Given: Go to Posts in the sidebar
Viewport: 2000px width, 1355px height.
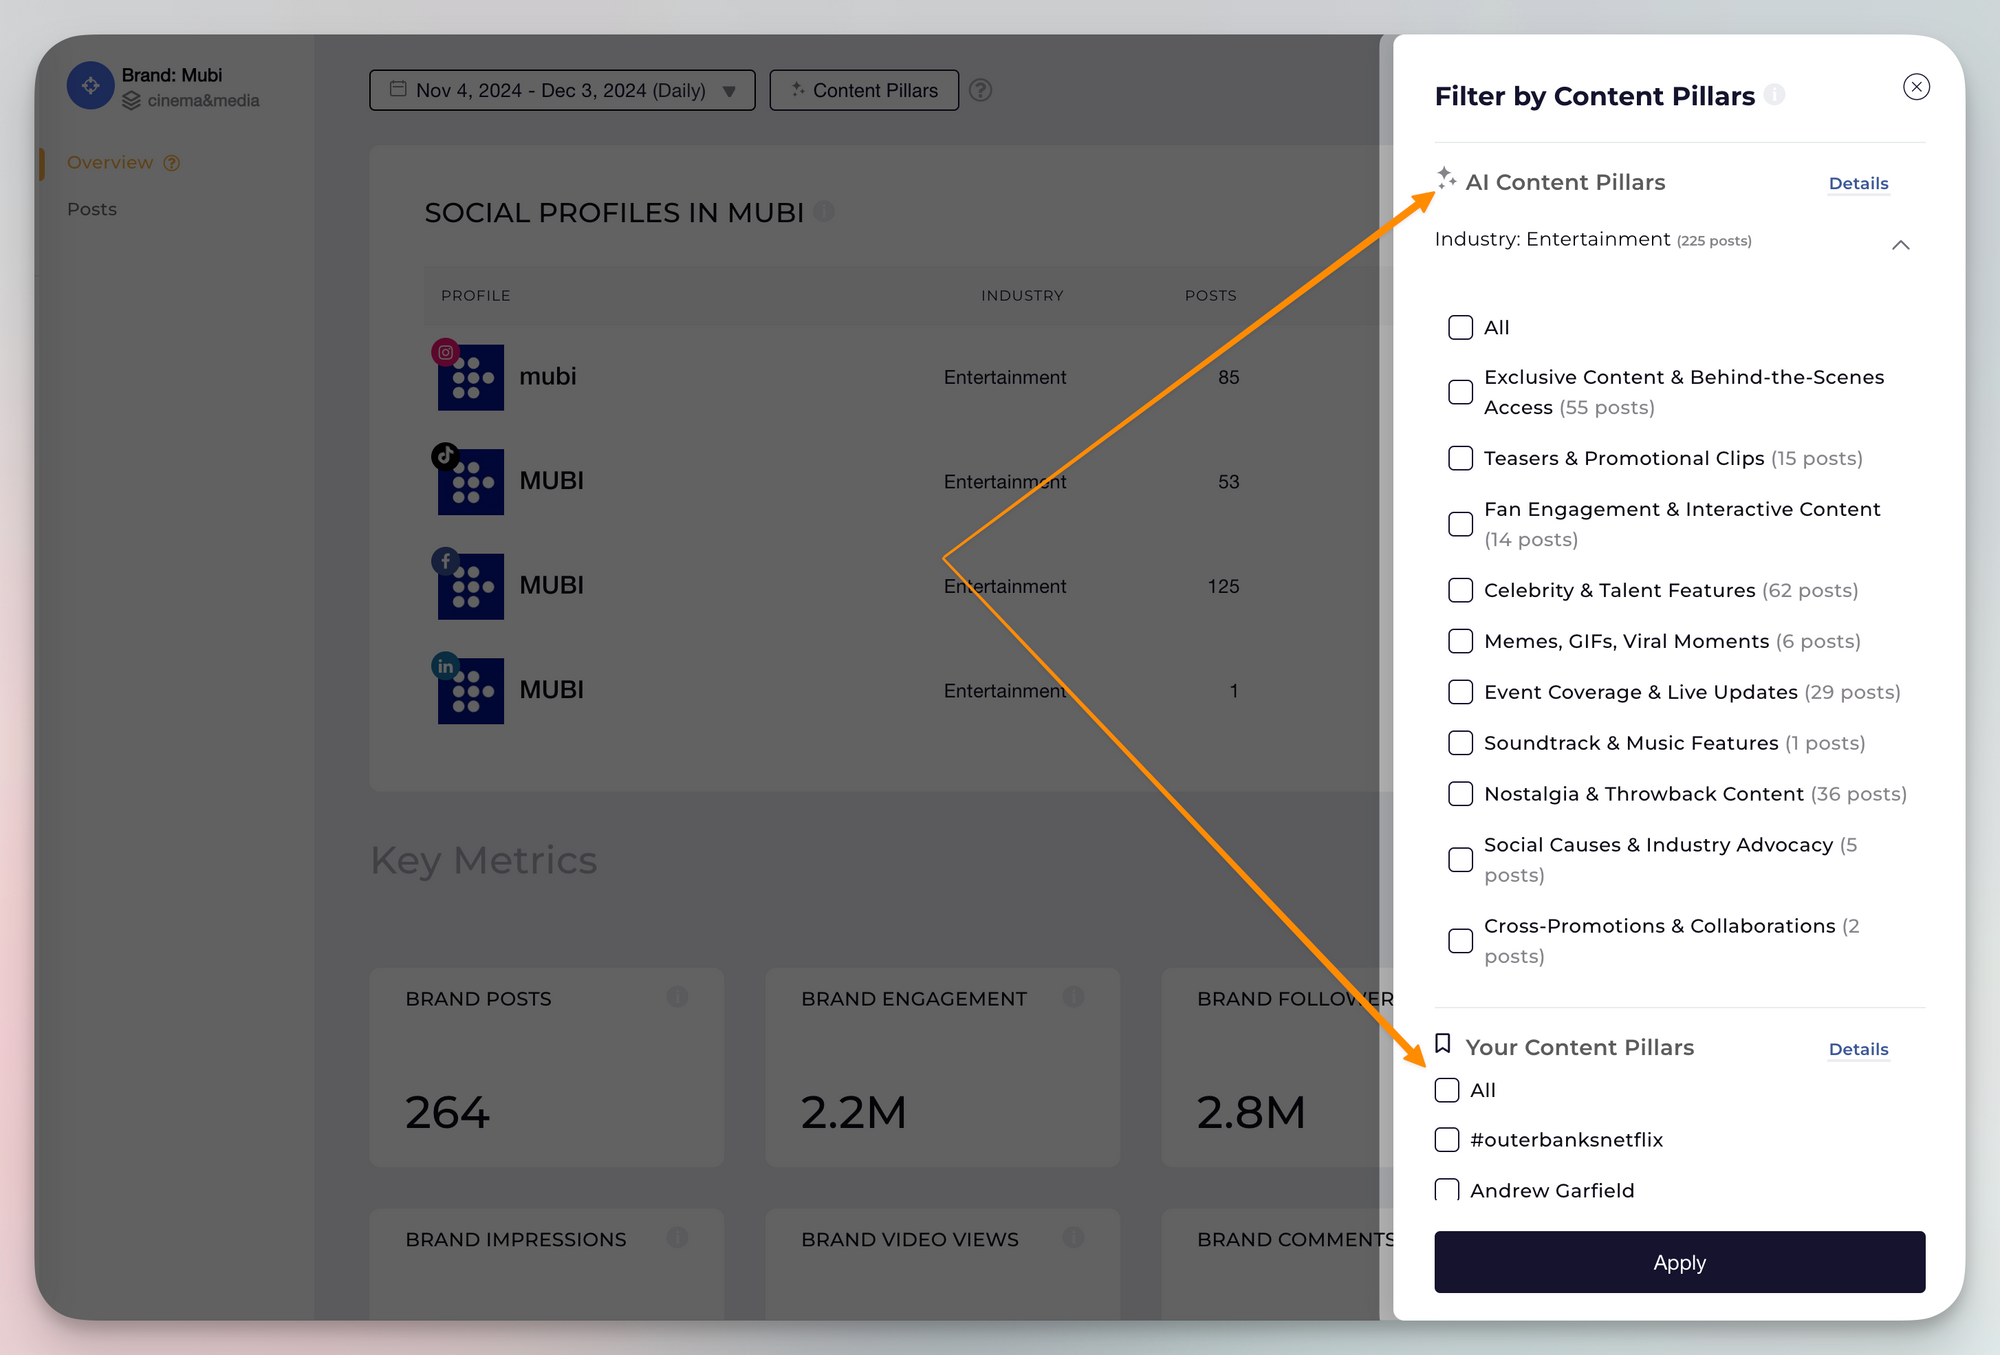Looking at the screenshot, I should (92, 209).
